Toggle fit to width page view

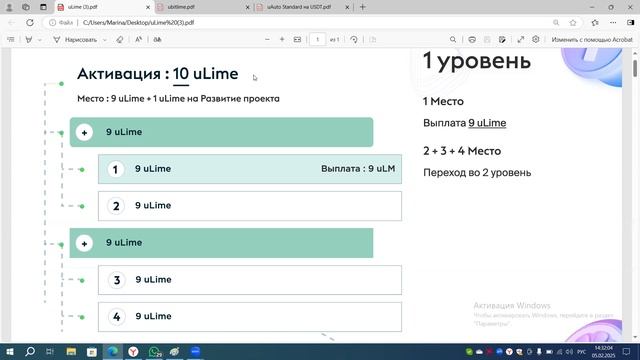click(297, 40)
